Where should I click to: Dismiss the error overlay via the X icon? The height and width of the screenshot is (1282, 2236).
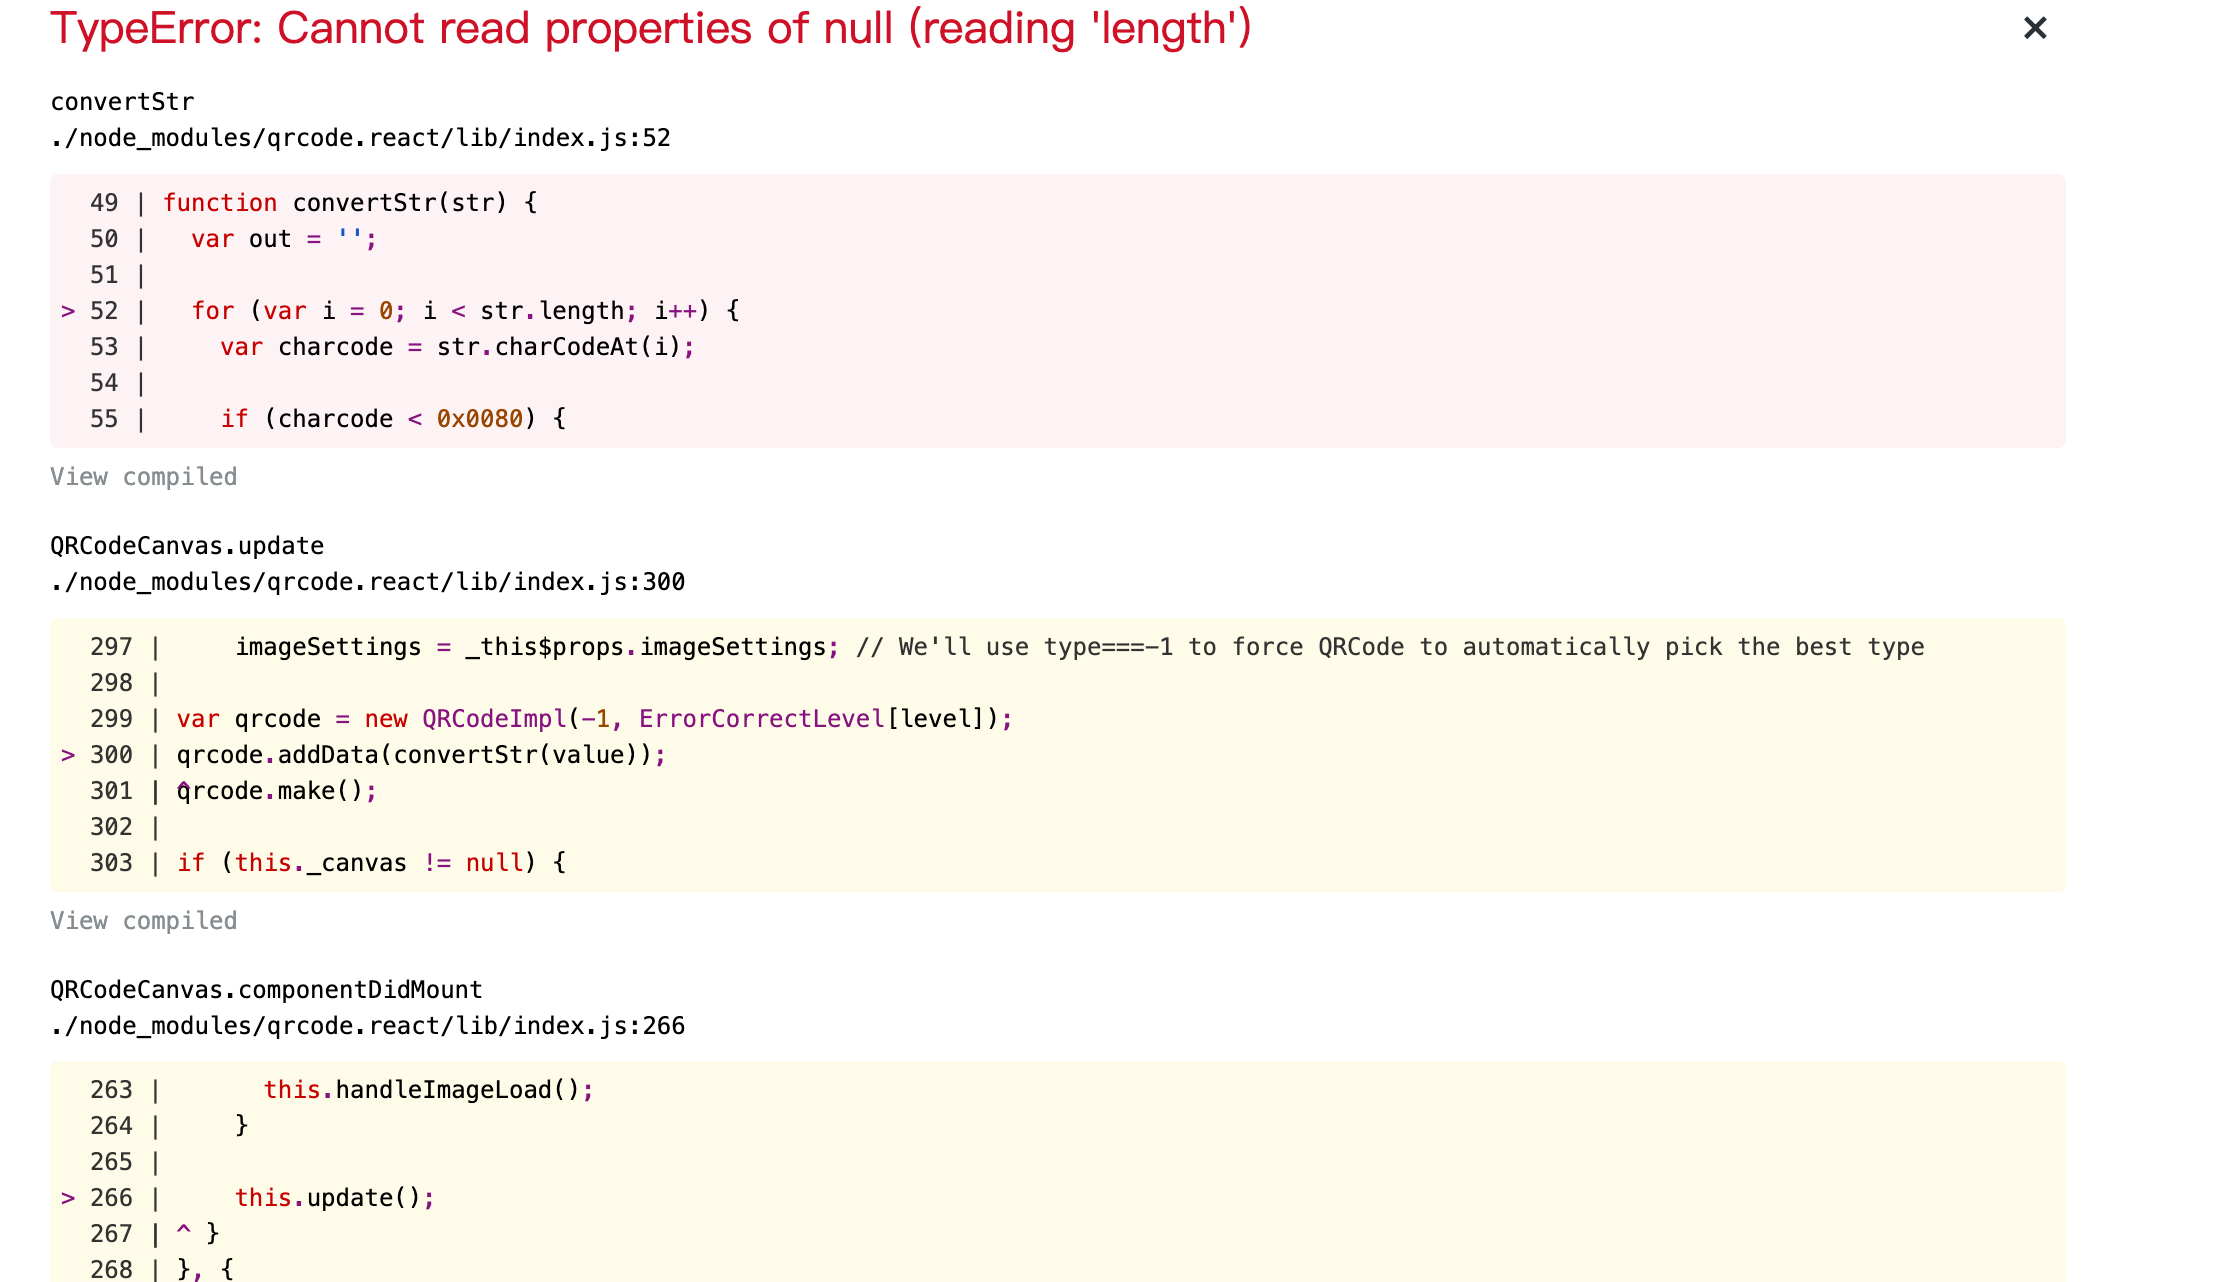coord(2035,28)
